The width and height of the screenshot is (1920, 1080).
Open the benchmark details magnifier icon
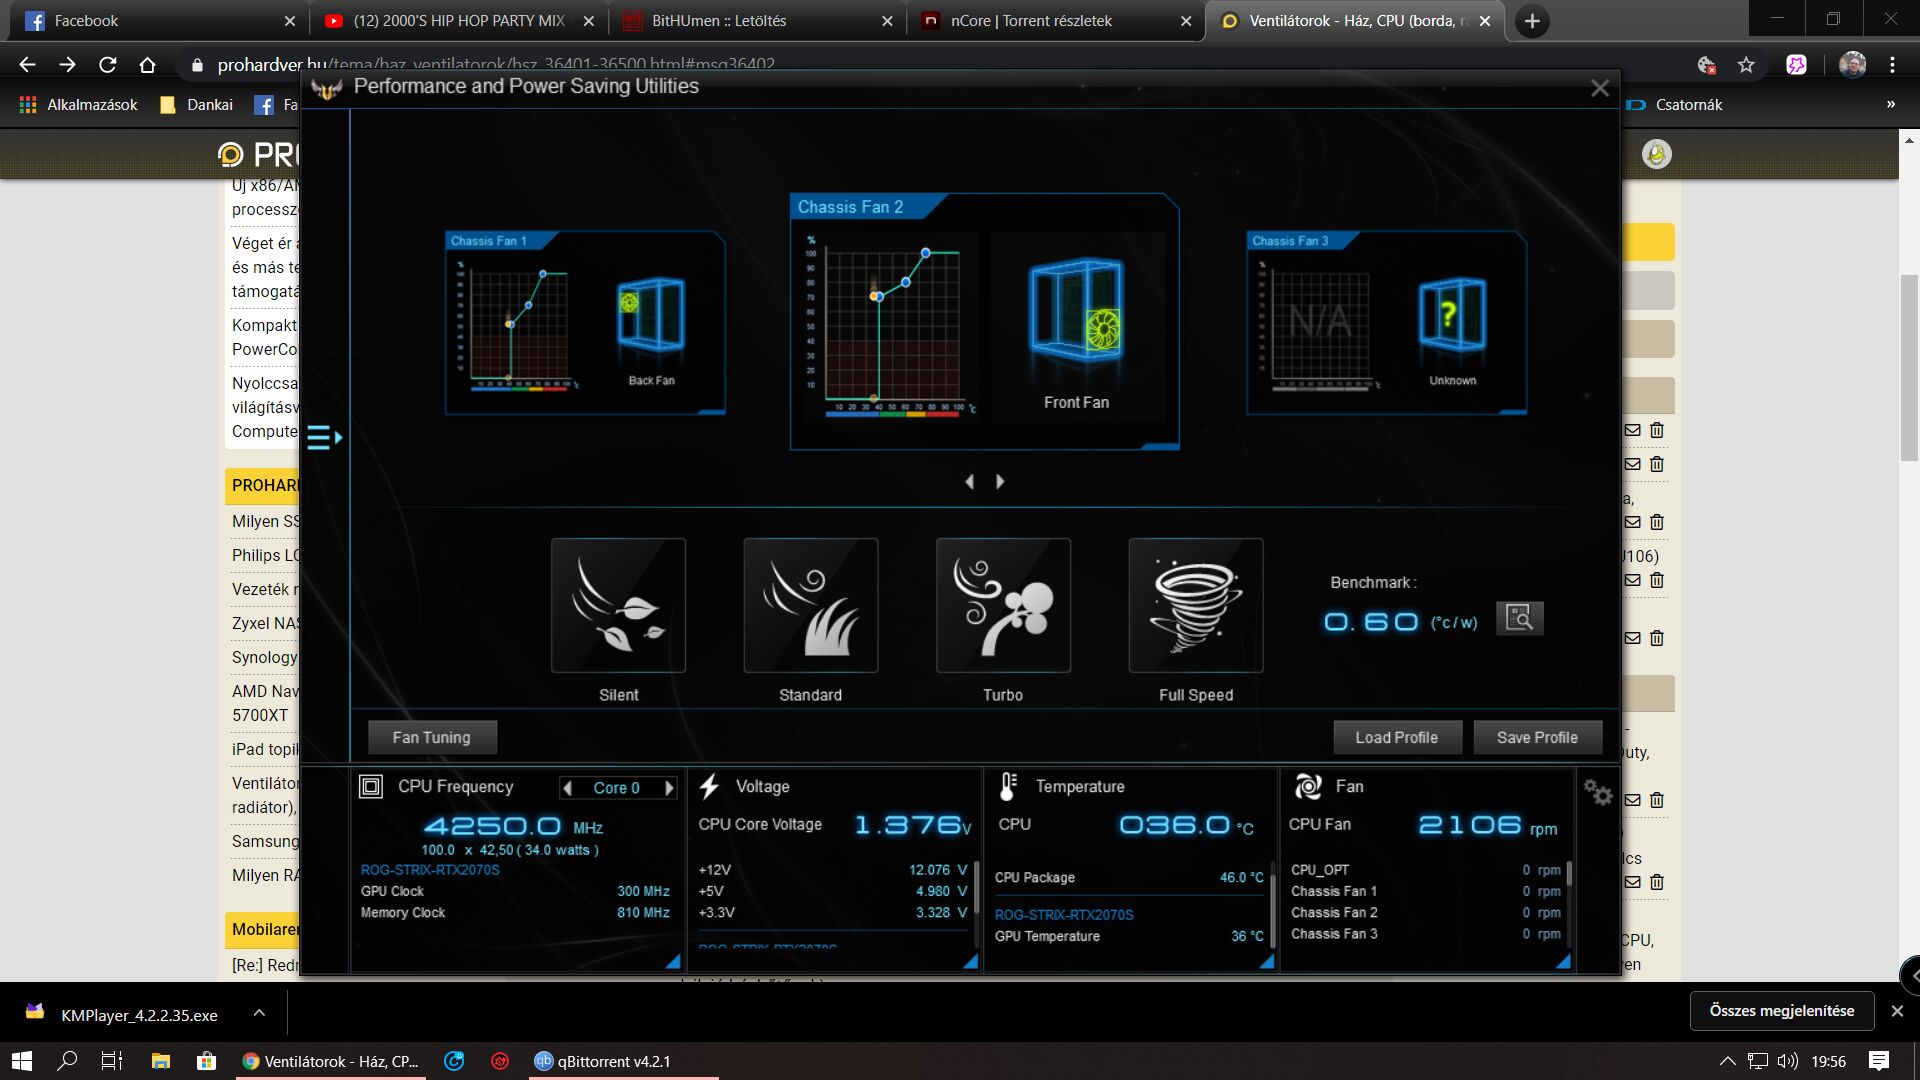[1519, 618]
